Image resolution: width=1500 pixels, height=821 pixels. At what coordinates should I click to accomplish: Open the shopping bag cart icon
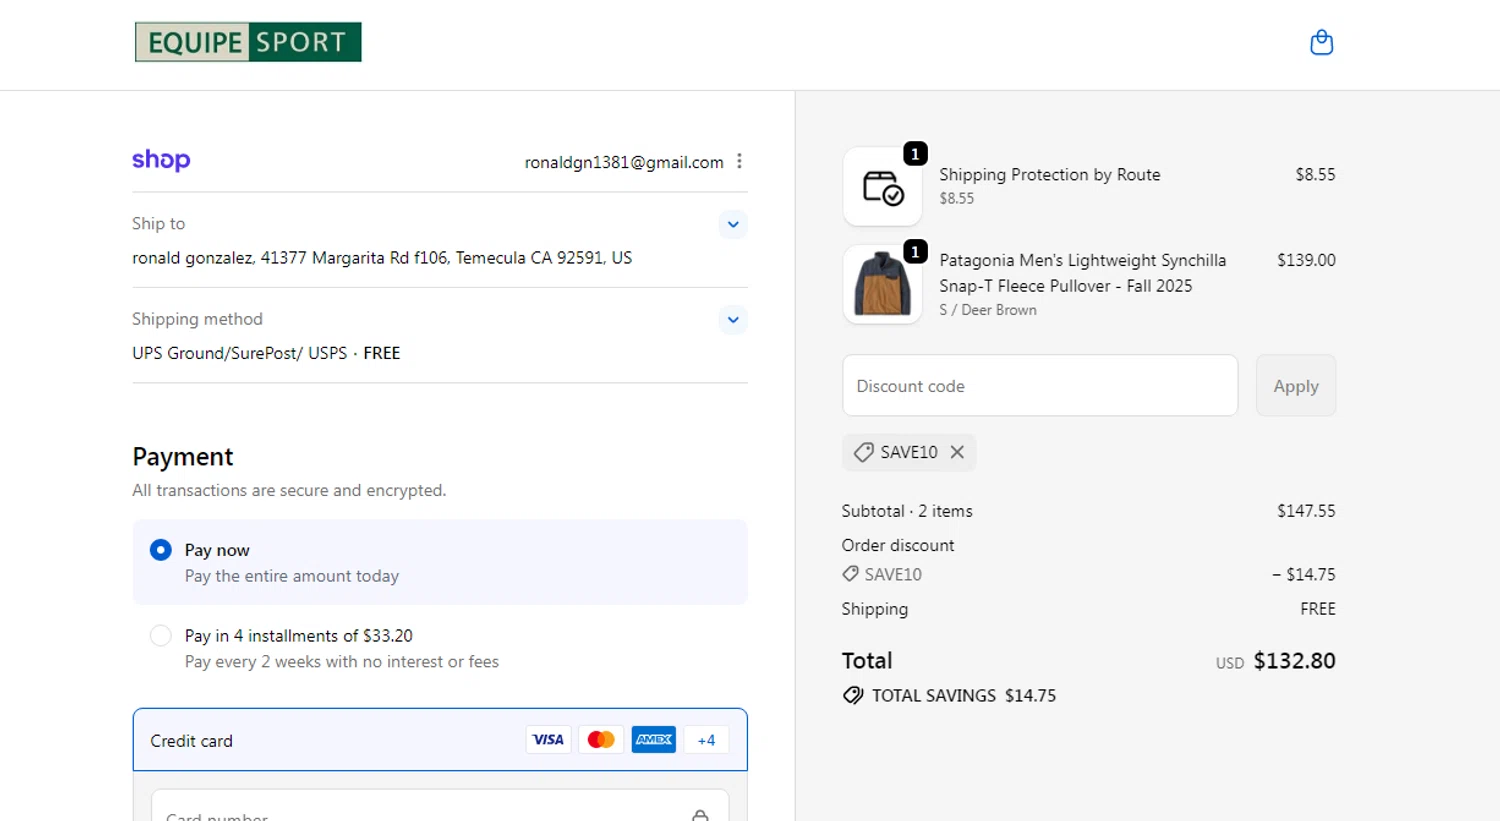[1321, 43]
